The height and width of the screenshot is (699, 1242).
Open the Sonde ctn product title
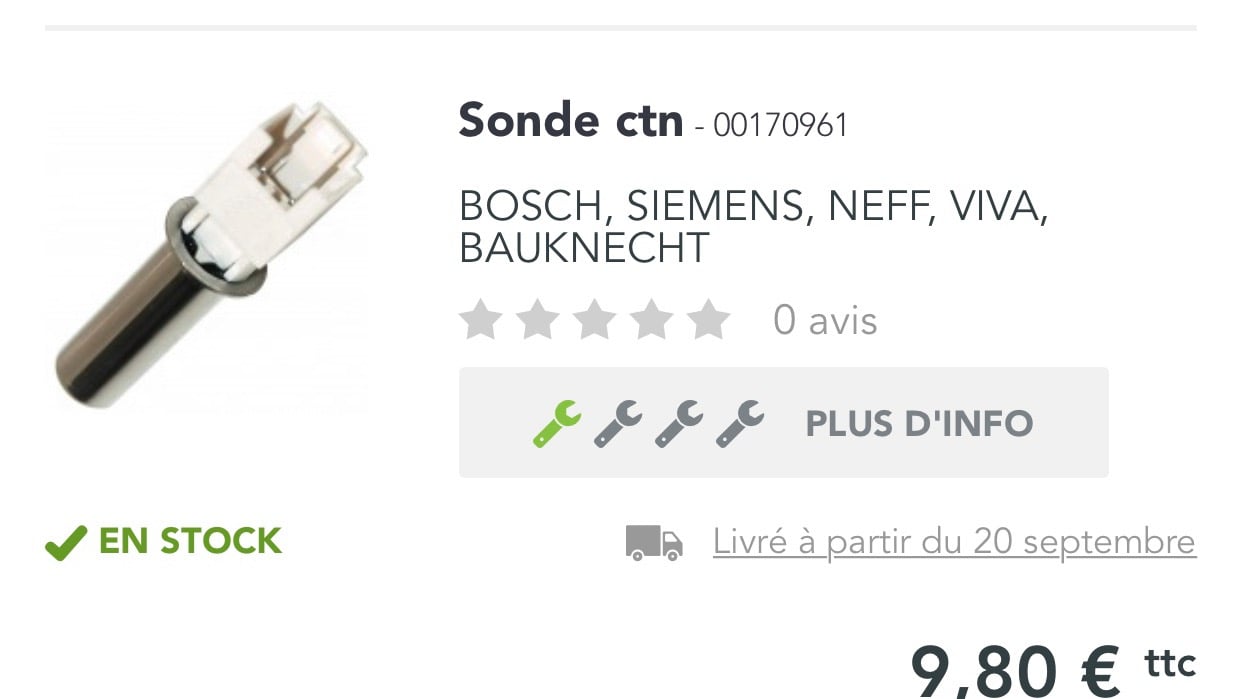click(x=571, y=121)
